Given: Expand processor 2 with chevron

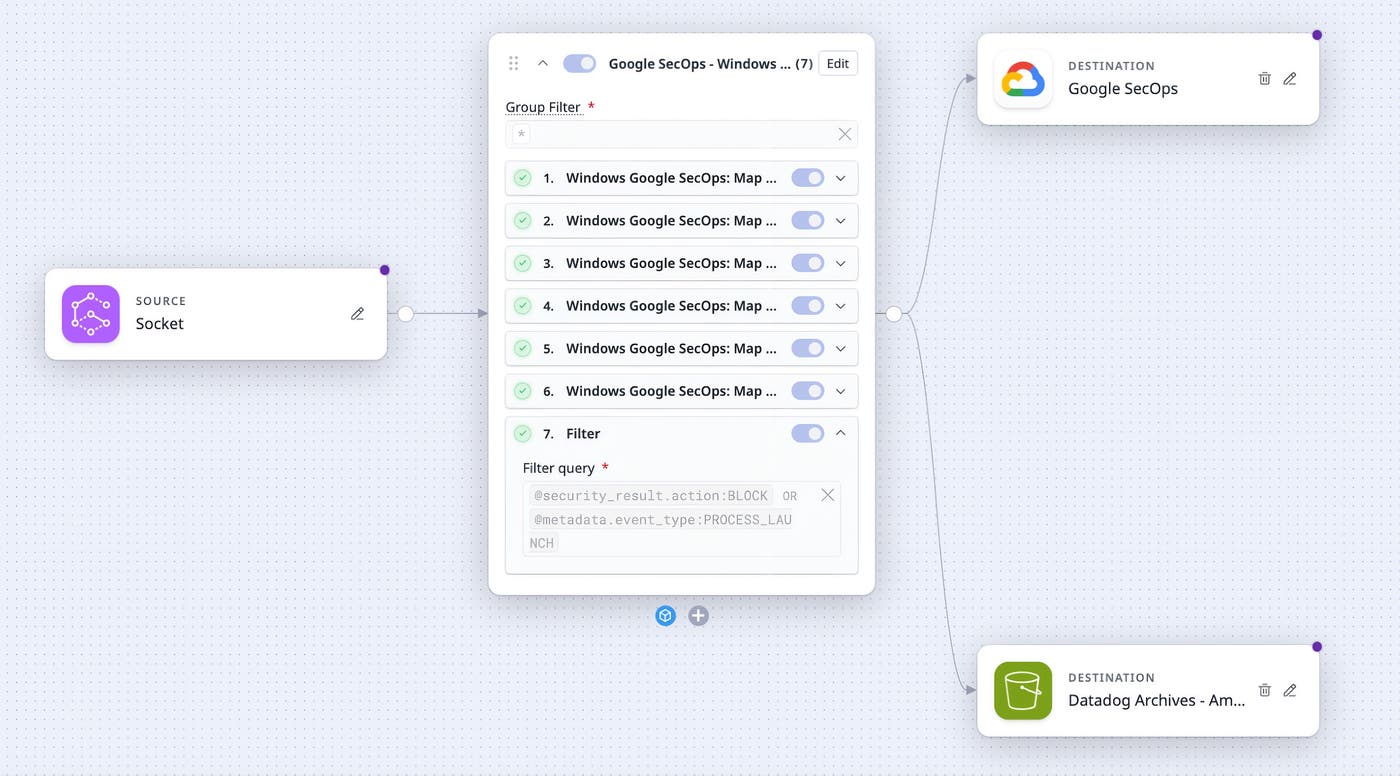Looking at the screenshot, I should 841,221.
